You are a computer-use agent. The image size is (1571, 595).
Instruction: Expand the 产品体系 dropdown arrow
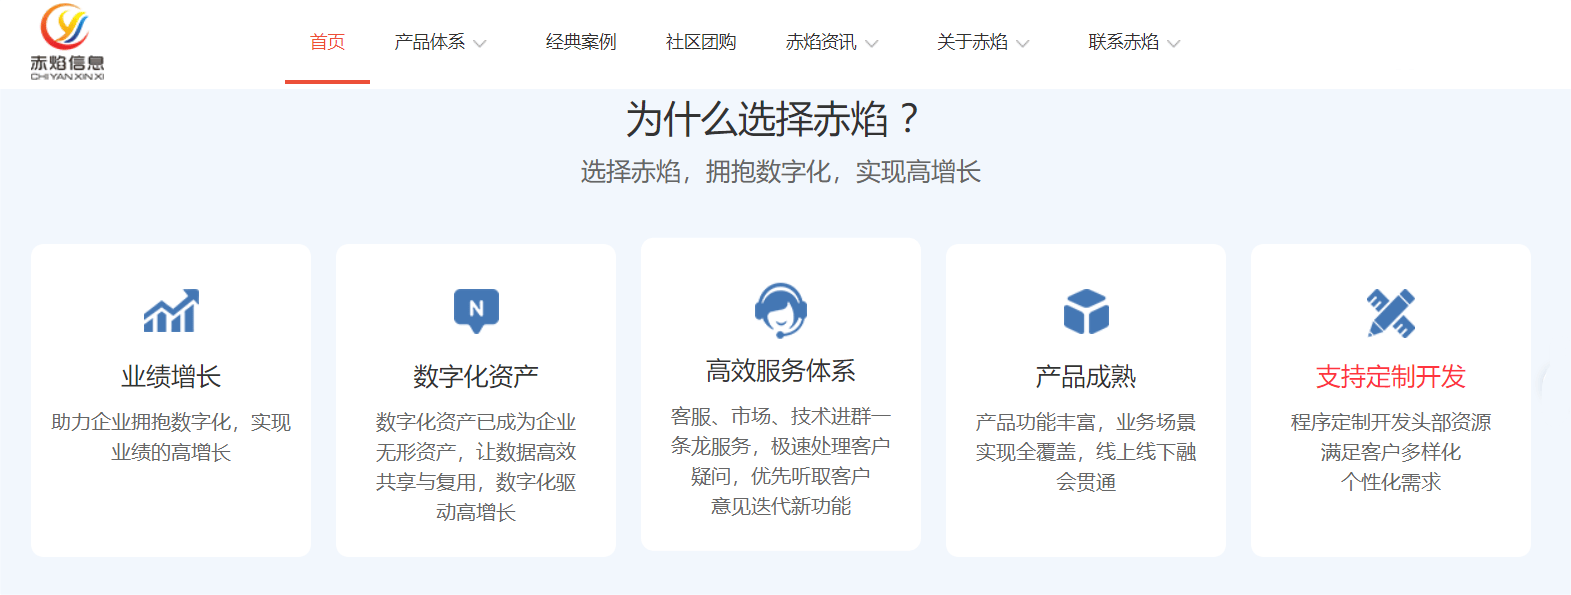[x=480, y=43]
